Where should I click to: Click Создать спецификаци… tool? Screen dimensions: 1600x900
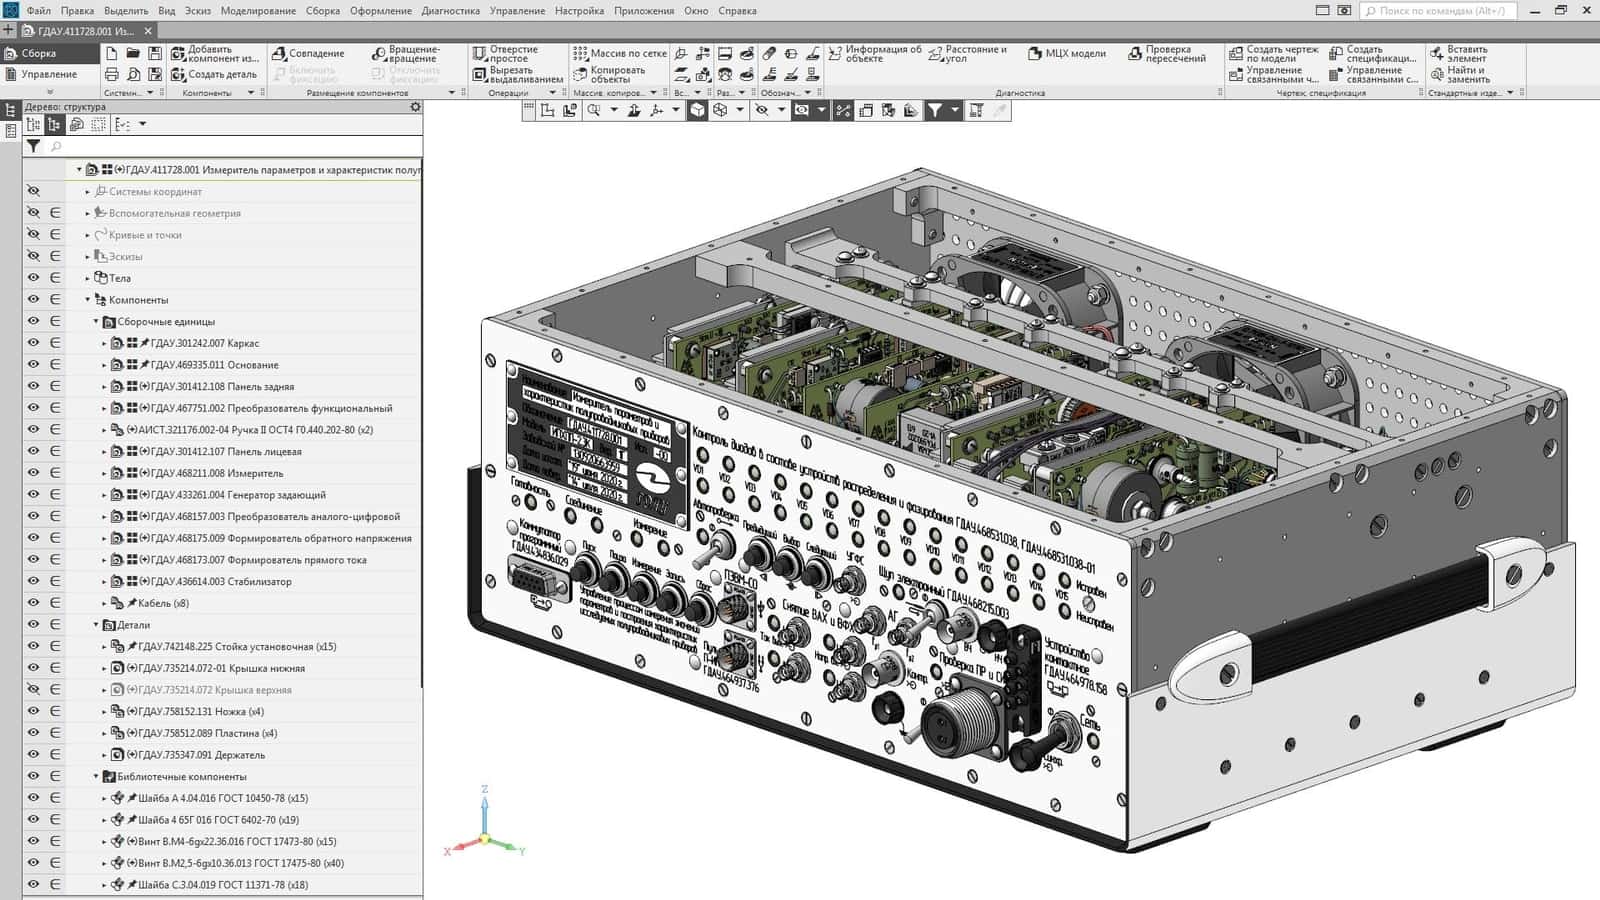point(1373,53)
